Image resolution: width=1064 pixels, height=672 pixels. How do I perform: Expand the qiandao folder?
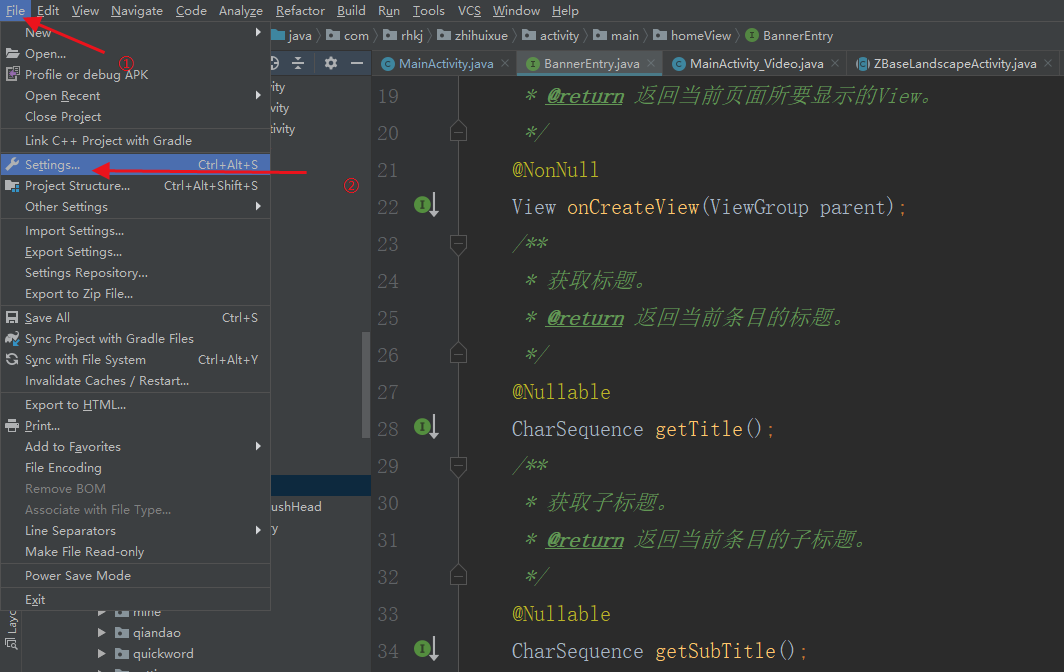102,633
